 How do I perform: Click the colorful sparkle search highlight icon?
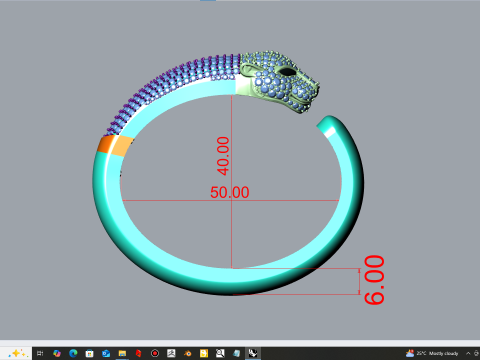click(x=17, y=353)
